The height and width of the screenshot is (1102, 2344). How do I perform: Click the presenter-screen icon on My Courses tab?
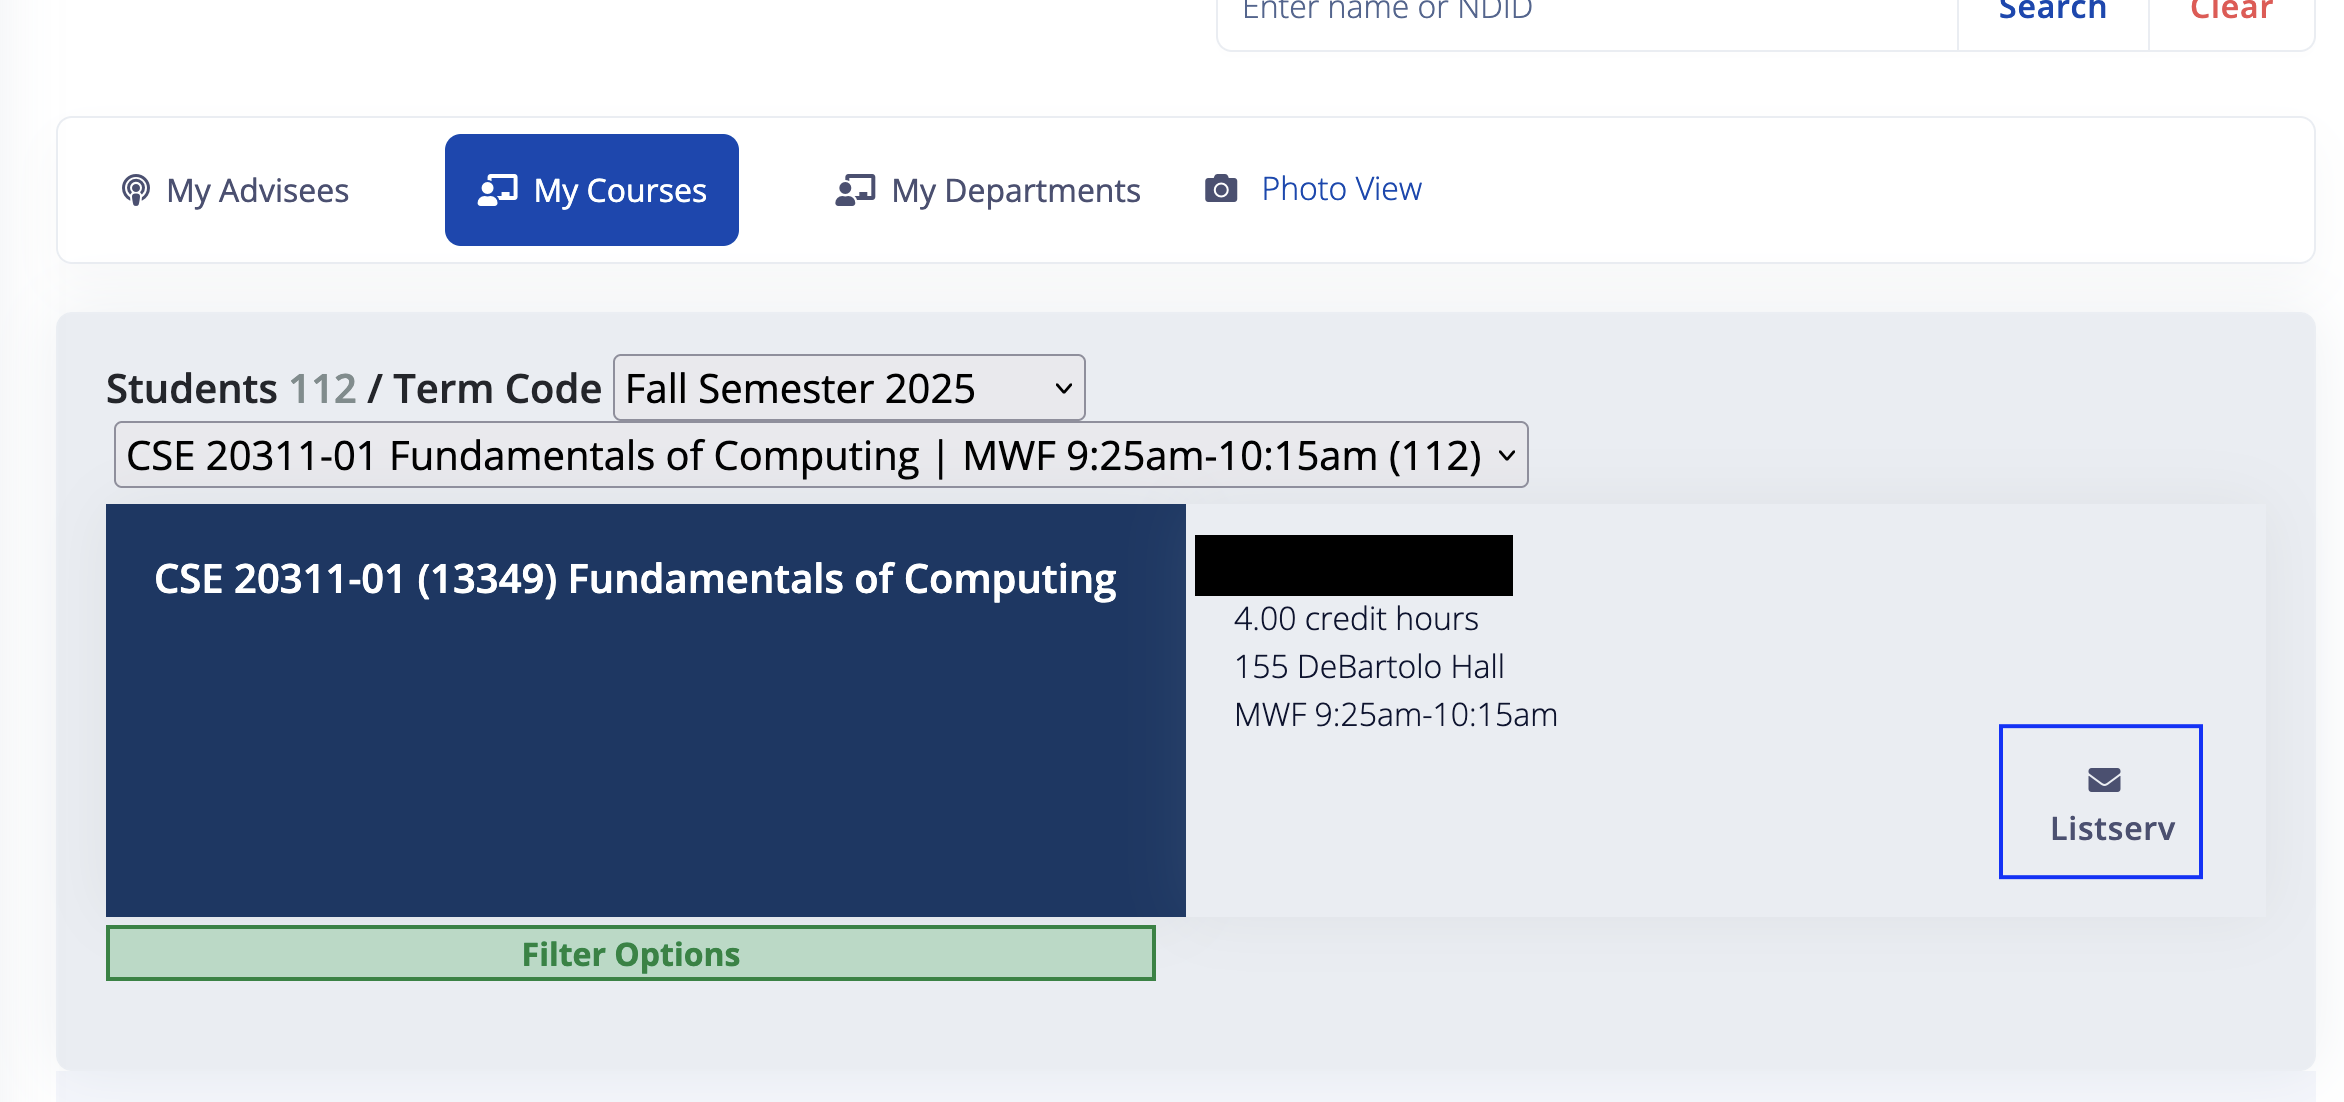click(497, 189)
